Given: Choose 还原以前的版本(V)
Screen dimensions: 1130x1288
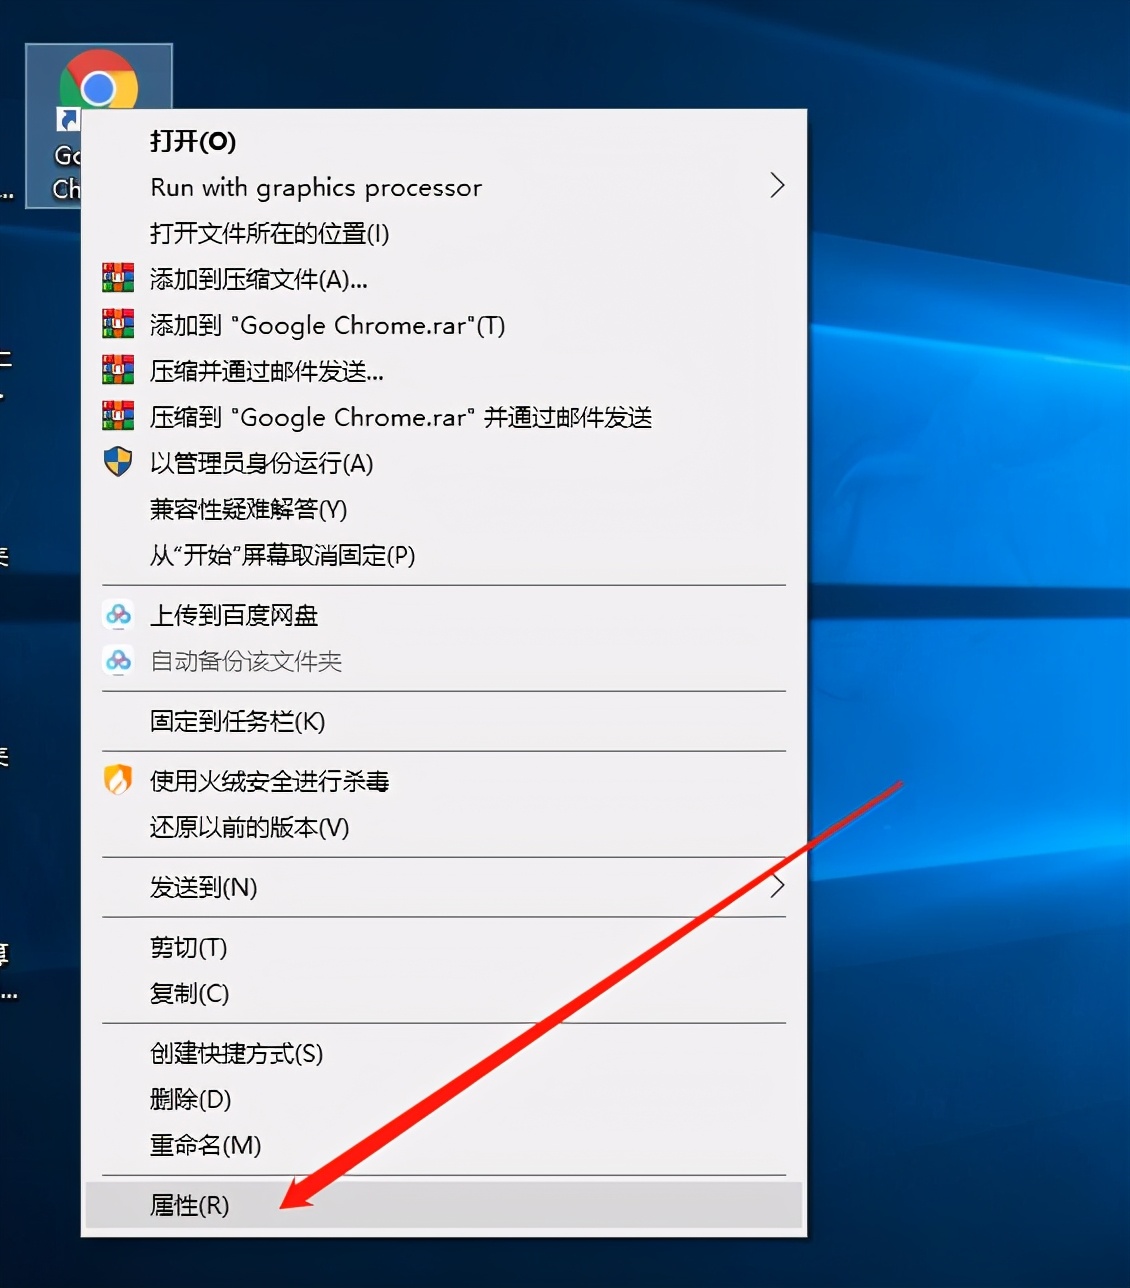Looking at the screenshot, I should pos(444,827).
